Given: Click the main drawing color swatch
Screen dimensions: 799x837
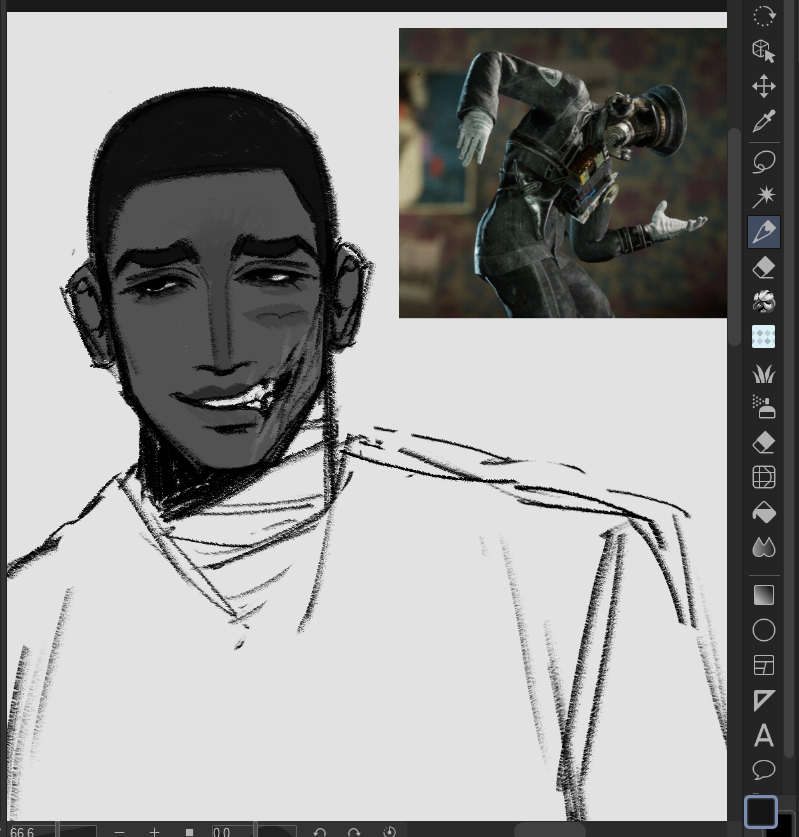Looking at the screenshot, I should (x=761, y=811).
